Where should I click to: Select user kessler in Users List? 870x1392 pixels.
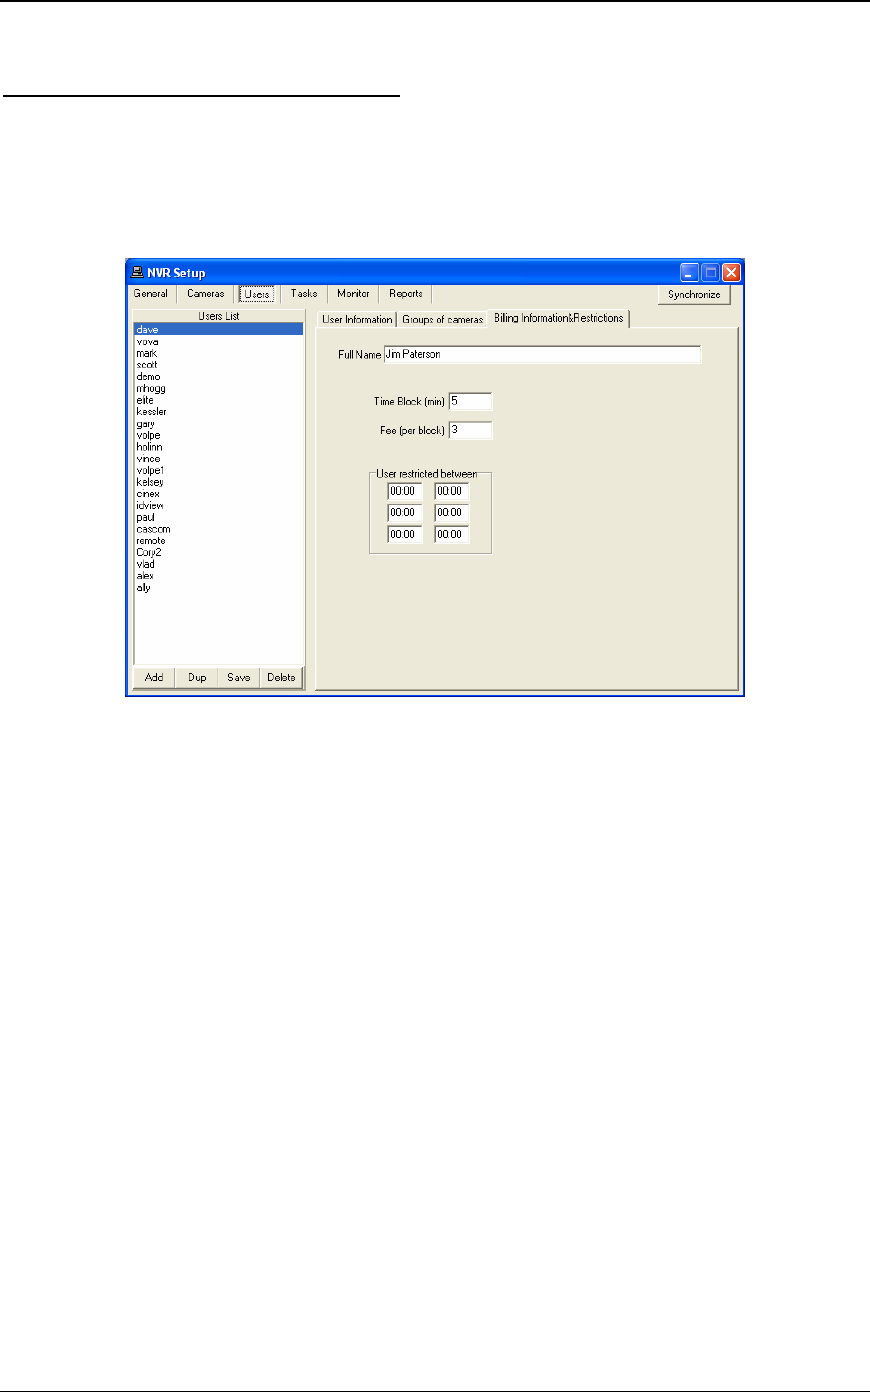click(x=218, y=412)
